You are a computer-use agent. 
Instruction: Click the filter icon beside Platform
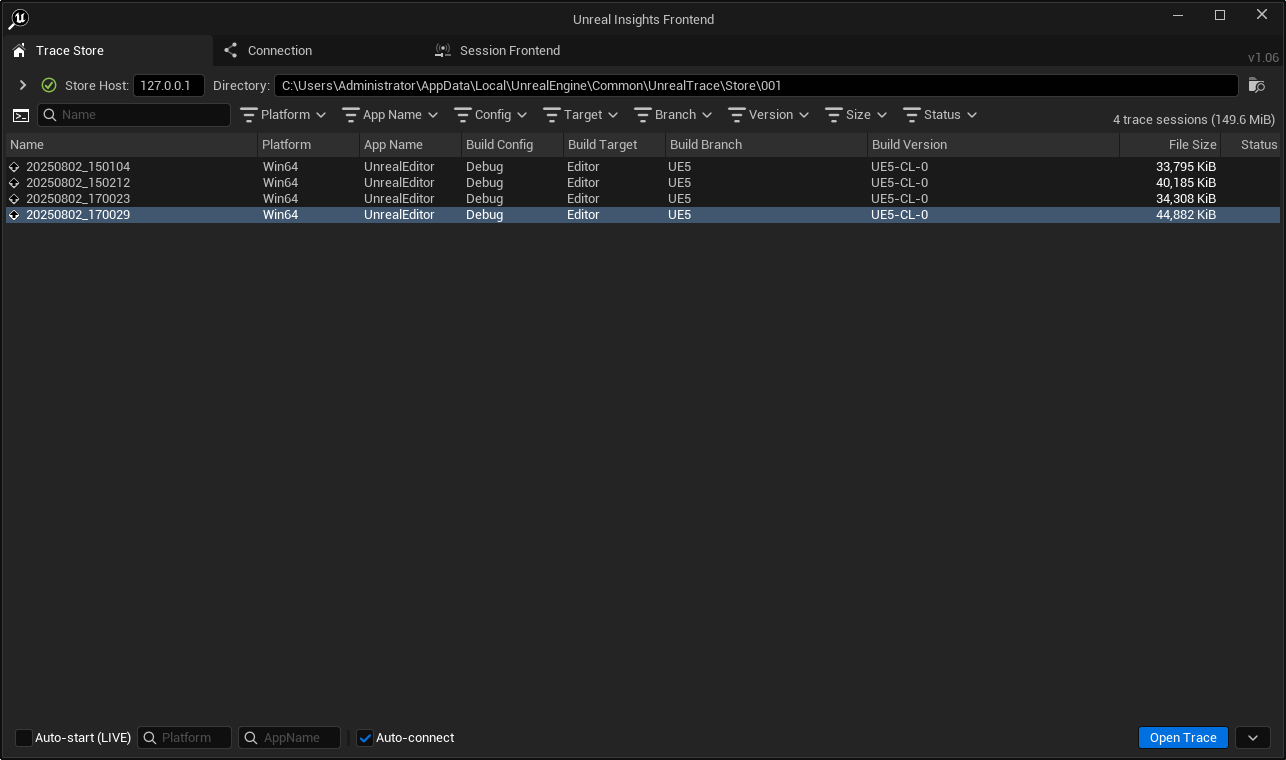coord(249,115)
